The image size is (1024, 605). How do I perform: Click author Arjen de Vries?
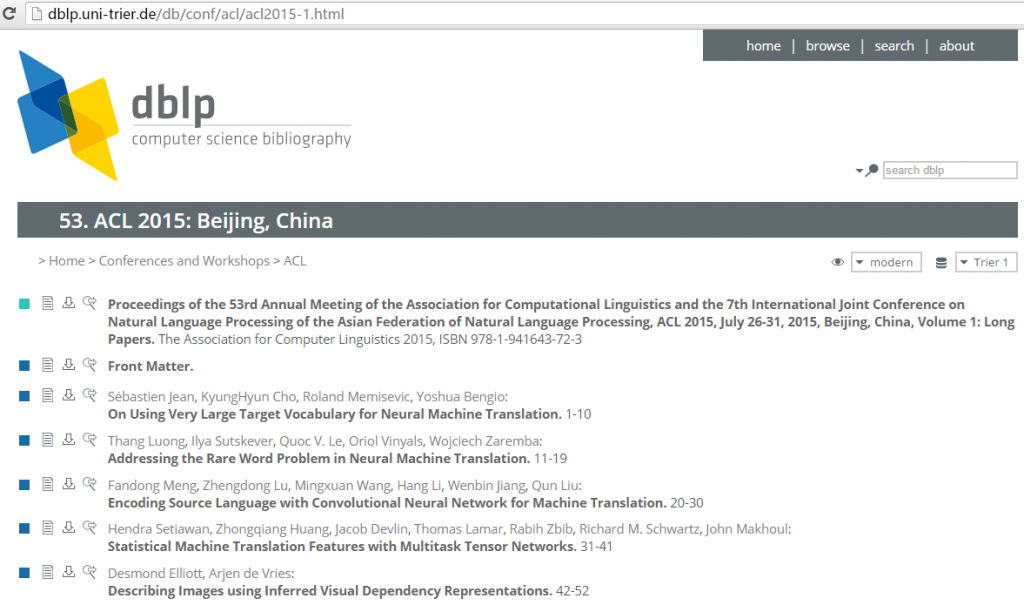249,574
